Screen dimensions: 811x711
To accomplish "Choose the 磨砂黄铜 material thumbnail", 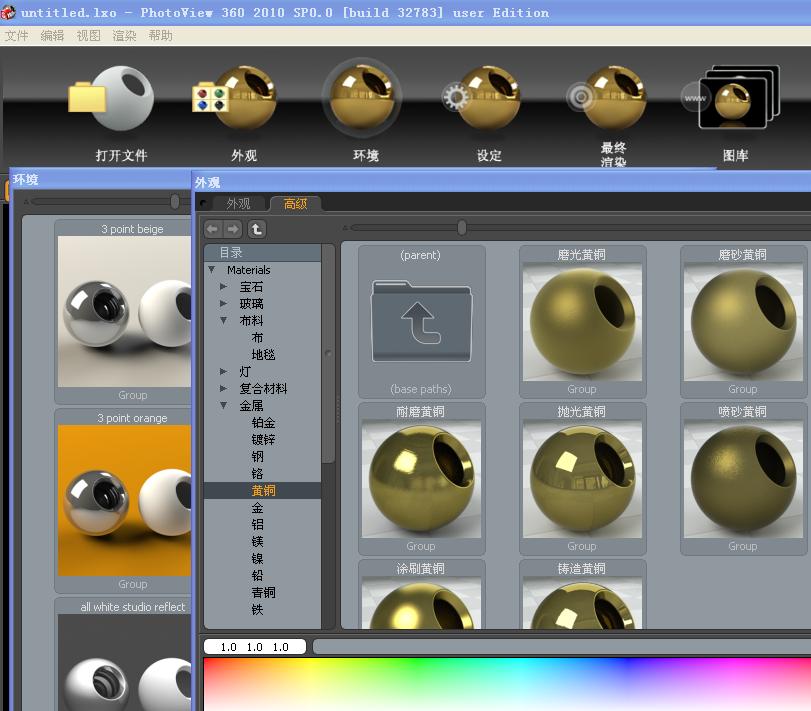I will [x=743, y=322].
